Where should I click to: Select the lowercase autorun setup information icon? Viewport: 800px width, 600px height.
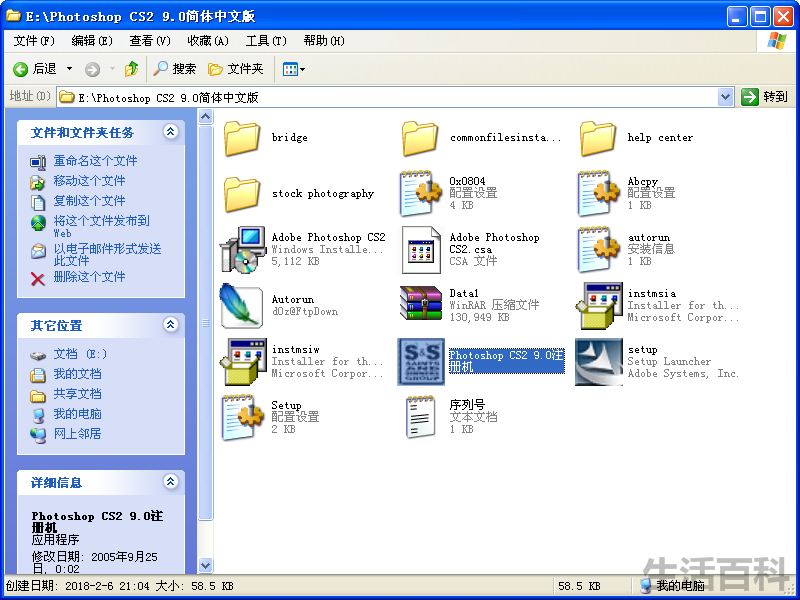(x=598, y=249)
